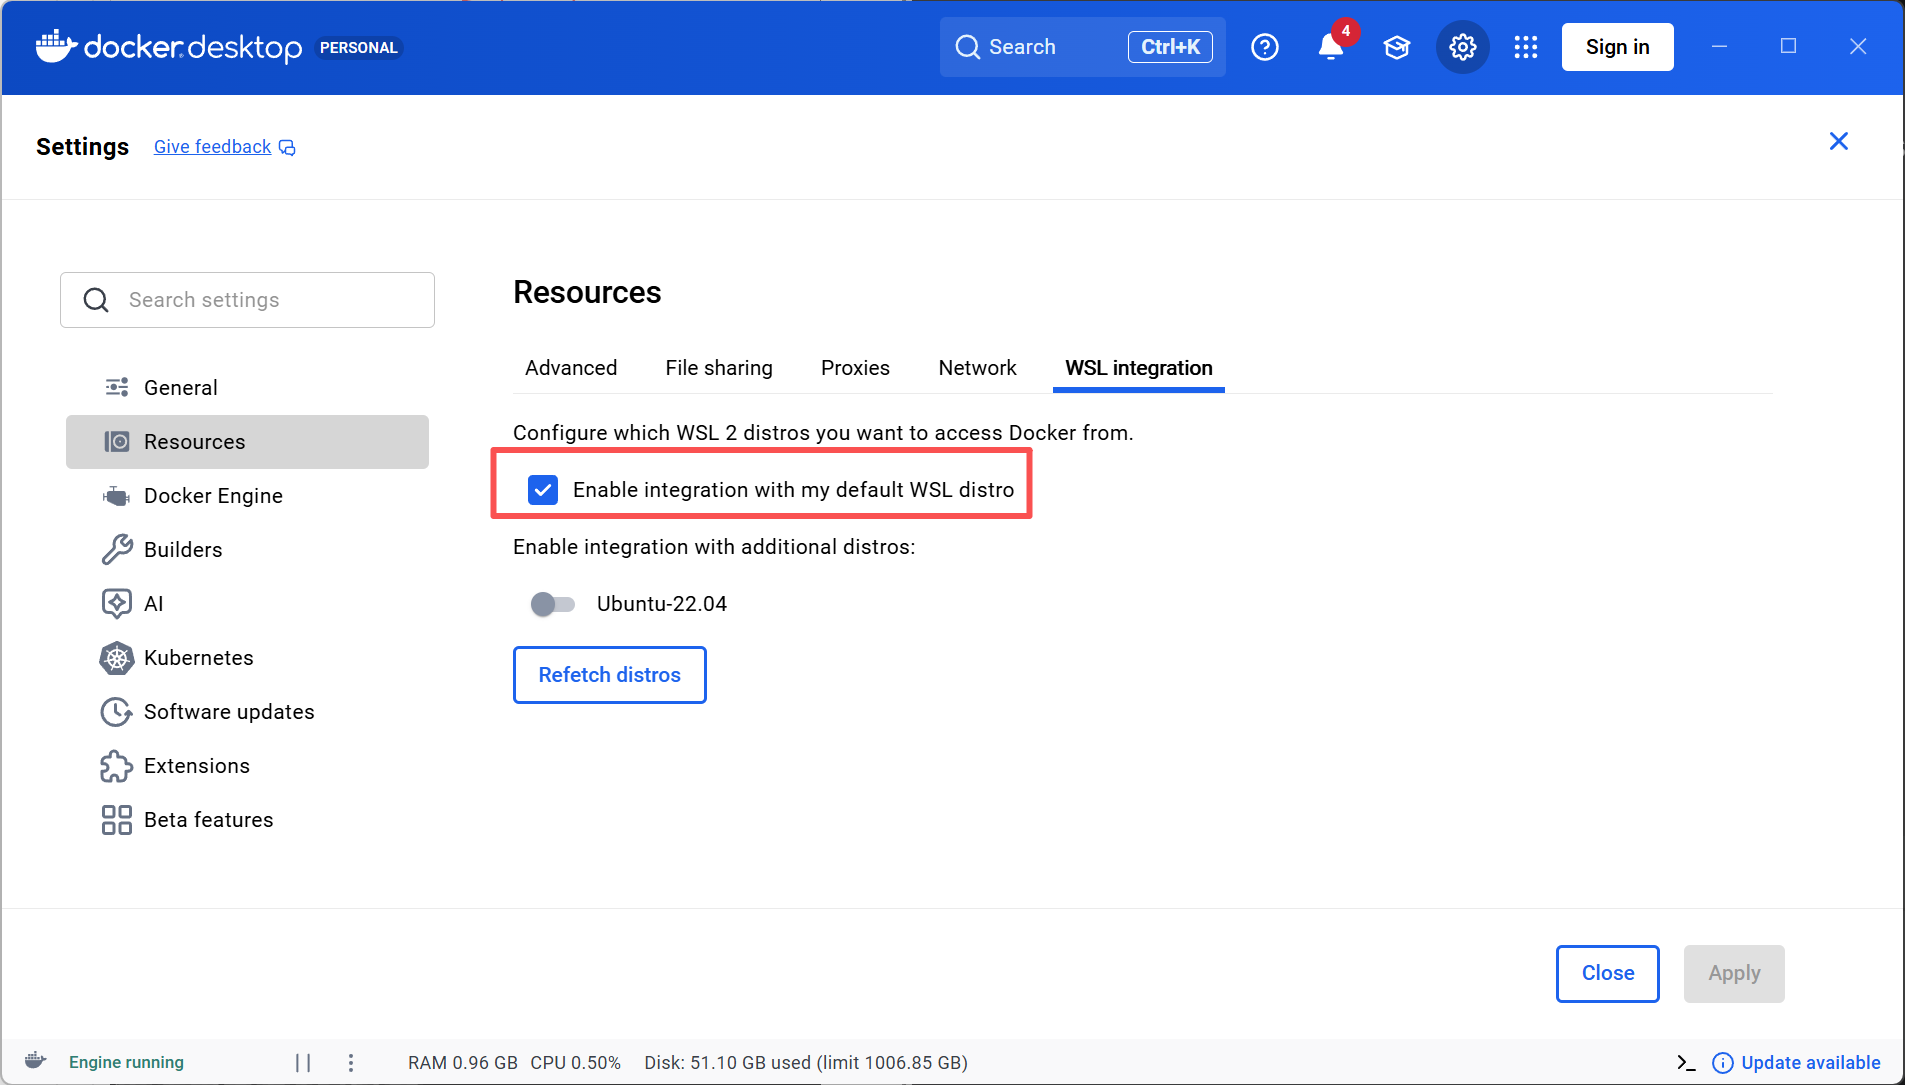Click the Apply button

pyautogui.click(x=1734, y=973)
